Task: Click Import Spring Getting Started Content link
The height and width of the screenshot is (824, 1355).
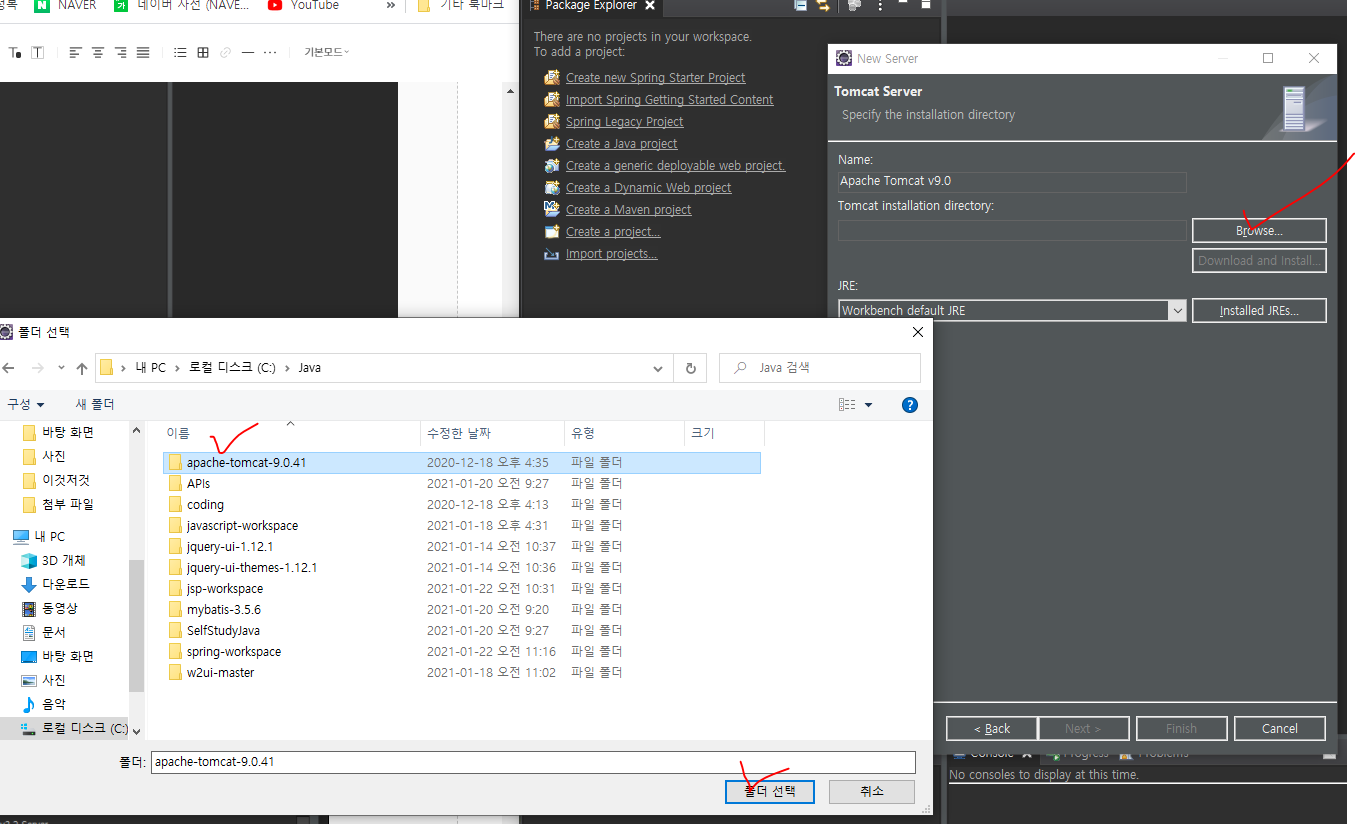Action: pyautogui.click(x=669, y=100)
